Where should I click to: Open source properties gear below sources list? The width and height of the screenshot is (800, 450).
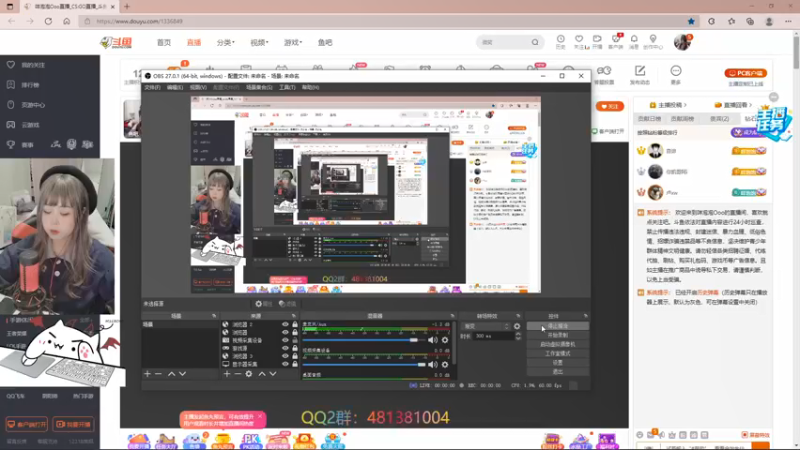[248, 374]
